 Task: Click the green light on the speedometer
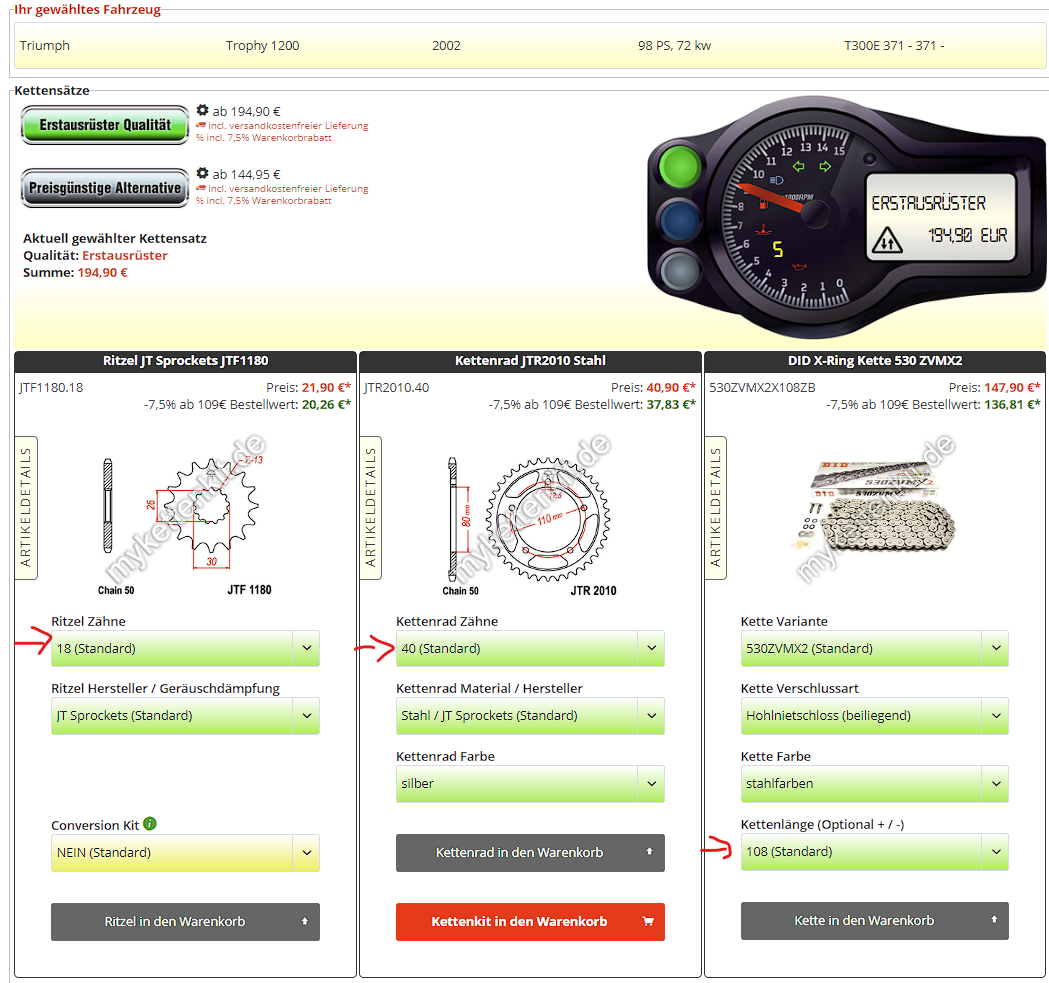point(680,167)
